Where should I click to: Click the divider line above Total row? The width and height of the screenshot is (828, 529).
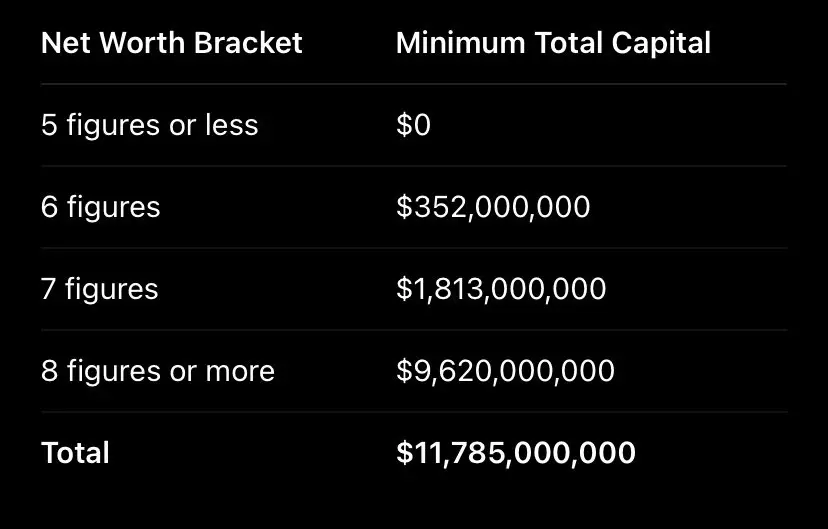tap(414, 412)
